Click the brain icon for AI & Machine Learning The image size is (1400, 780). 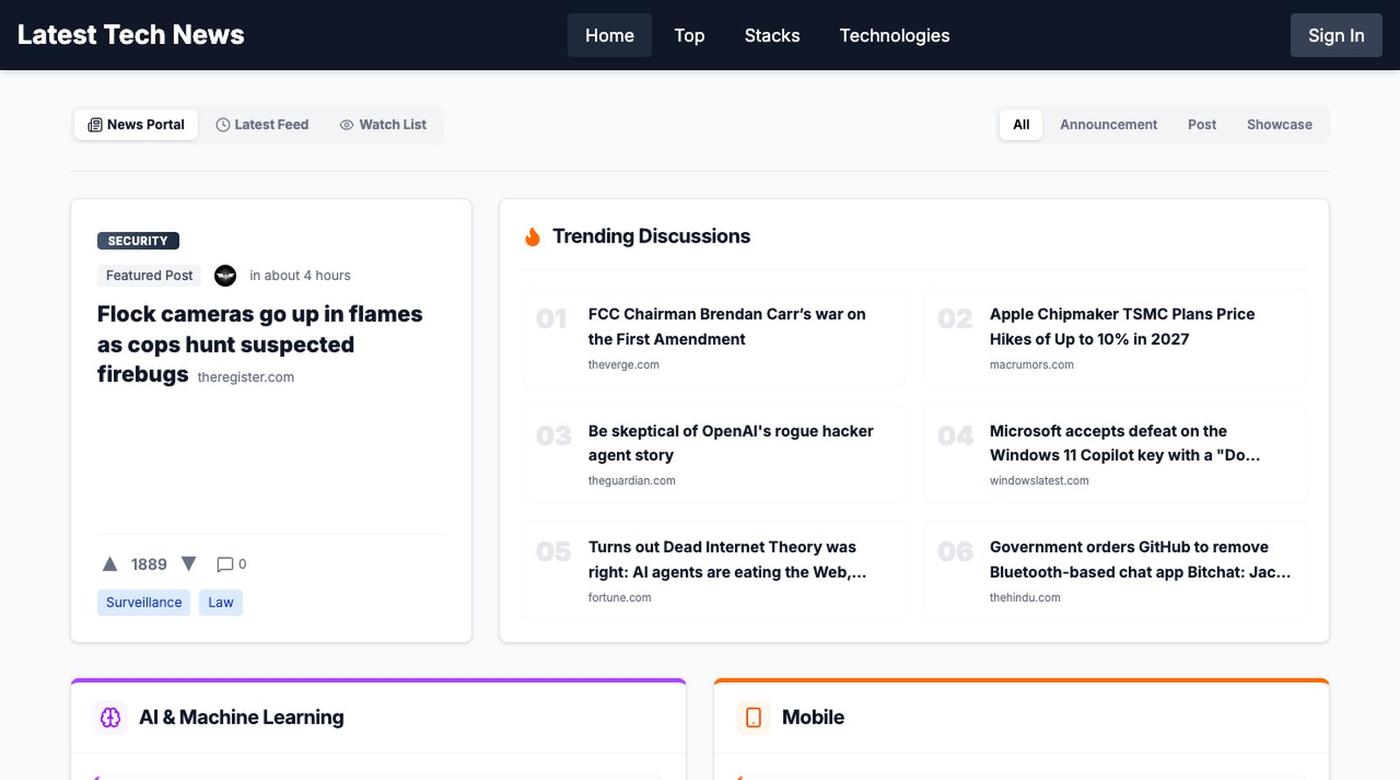coord(110,717)
